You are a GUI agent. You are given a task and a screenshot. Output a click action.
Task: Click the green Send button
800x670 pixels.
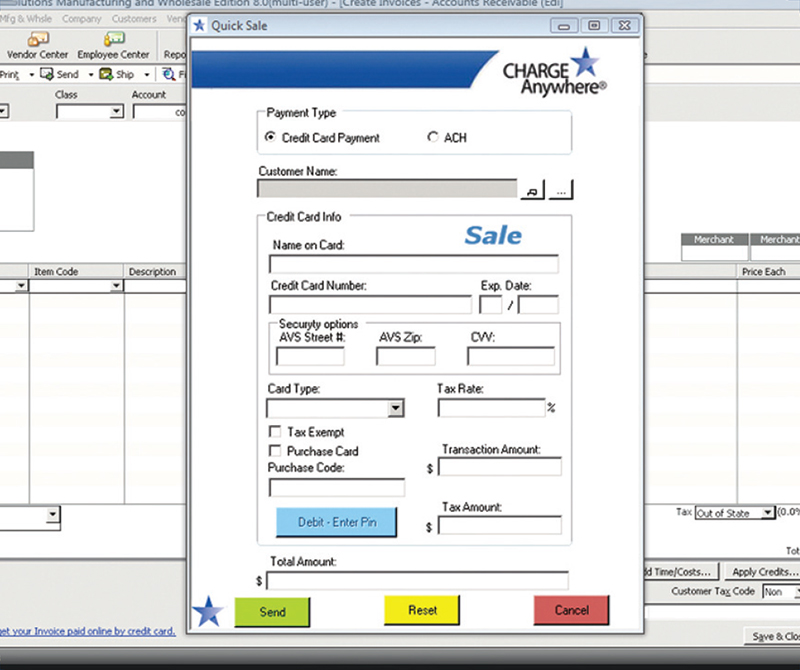tap(272, 611)
